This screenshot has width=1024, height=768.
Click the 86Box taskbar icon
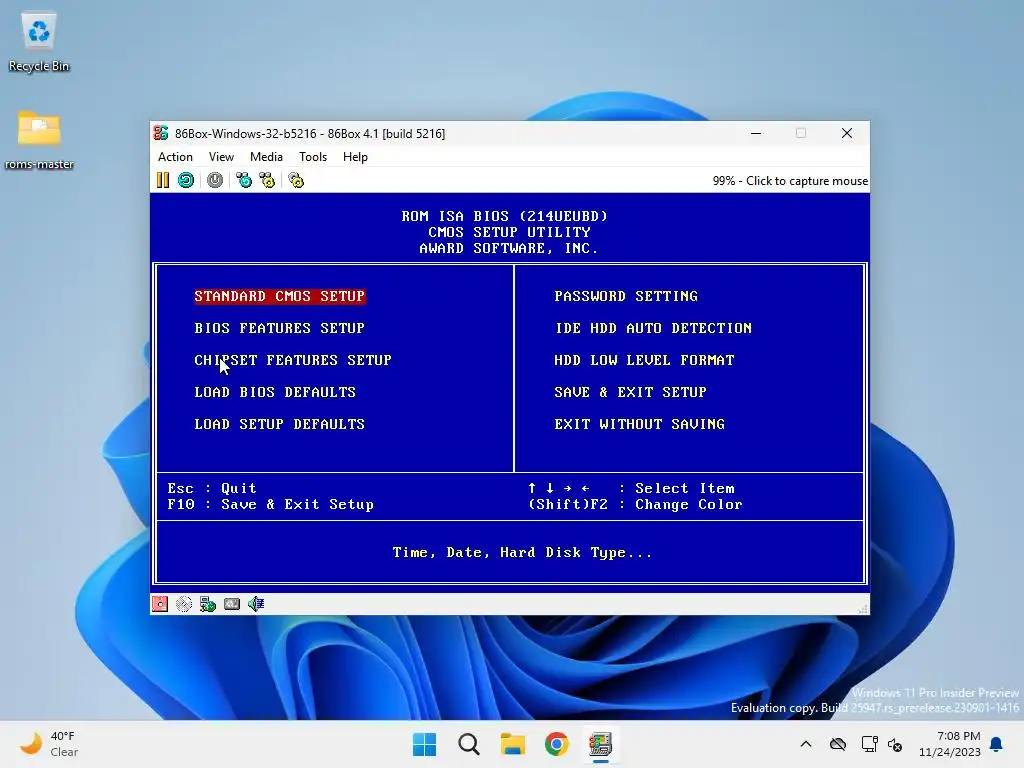coord(600,744)
